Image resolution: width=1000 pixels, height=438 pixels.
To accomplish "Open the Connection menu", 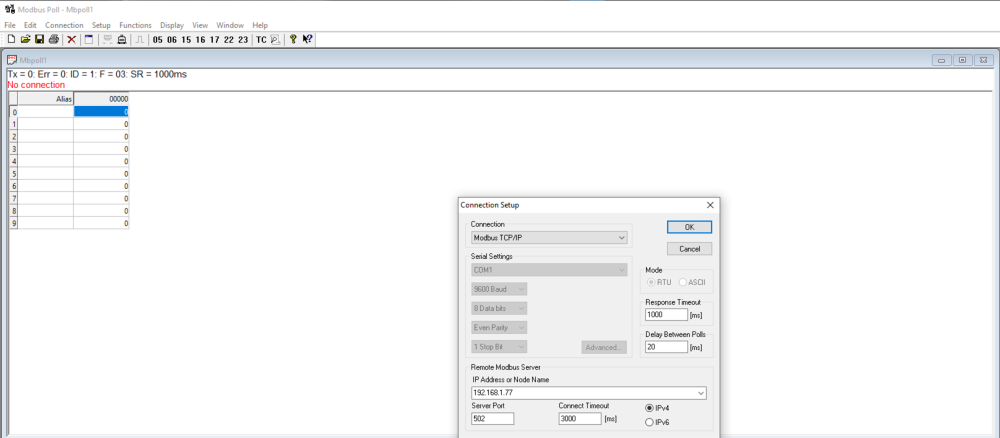I will click(64, 26).
